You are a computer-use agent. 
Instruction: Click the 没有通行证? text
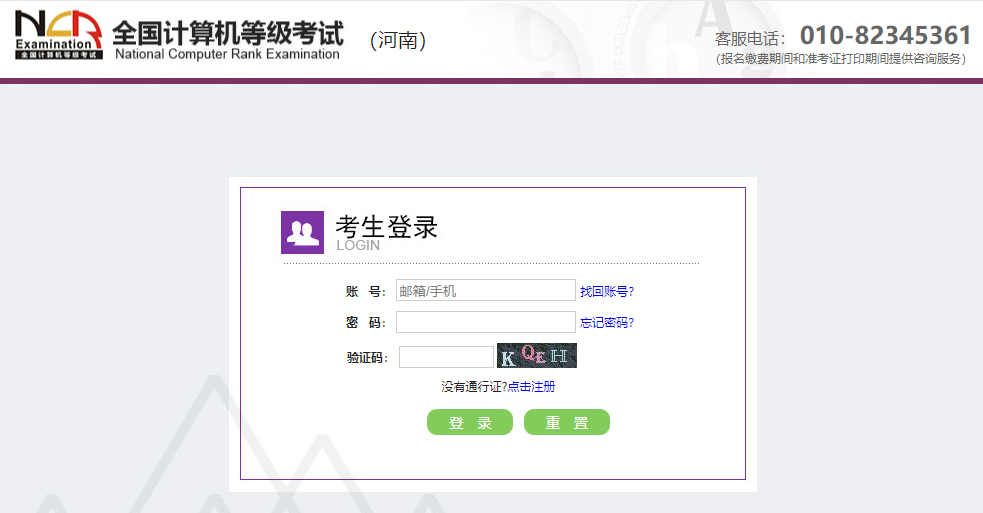474,386
